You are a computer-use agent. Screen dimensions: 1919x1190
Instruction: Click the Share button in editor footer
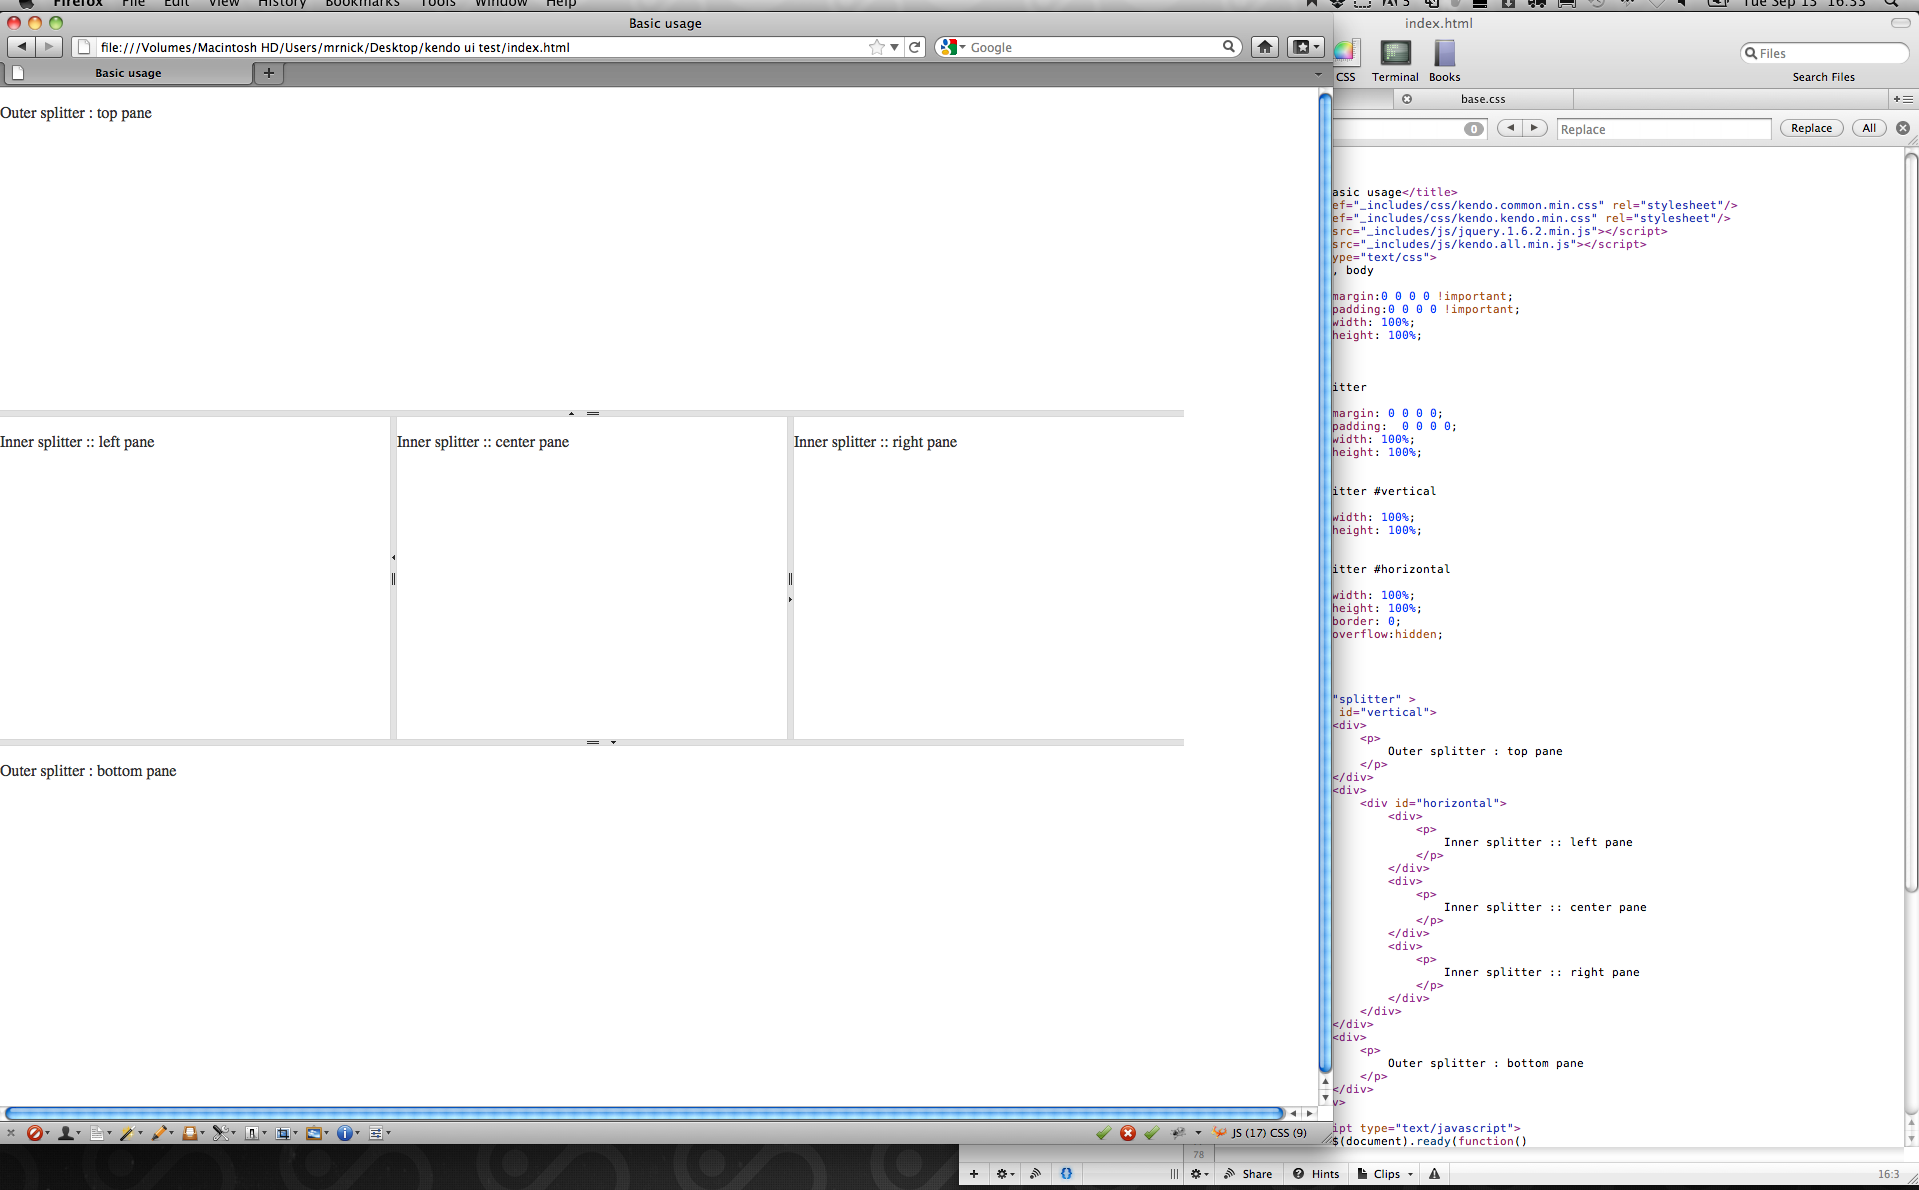(1248, 1174)
